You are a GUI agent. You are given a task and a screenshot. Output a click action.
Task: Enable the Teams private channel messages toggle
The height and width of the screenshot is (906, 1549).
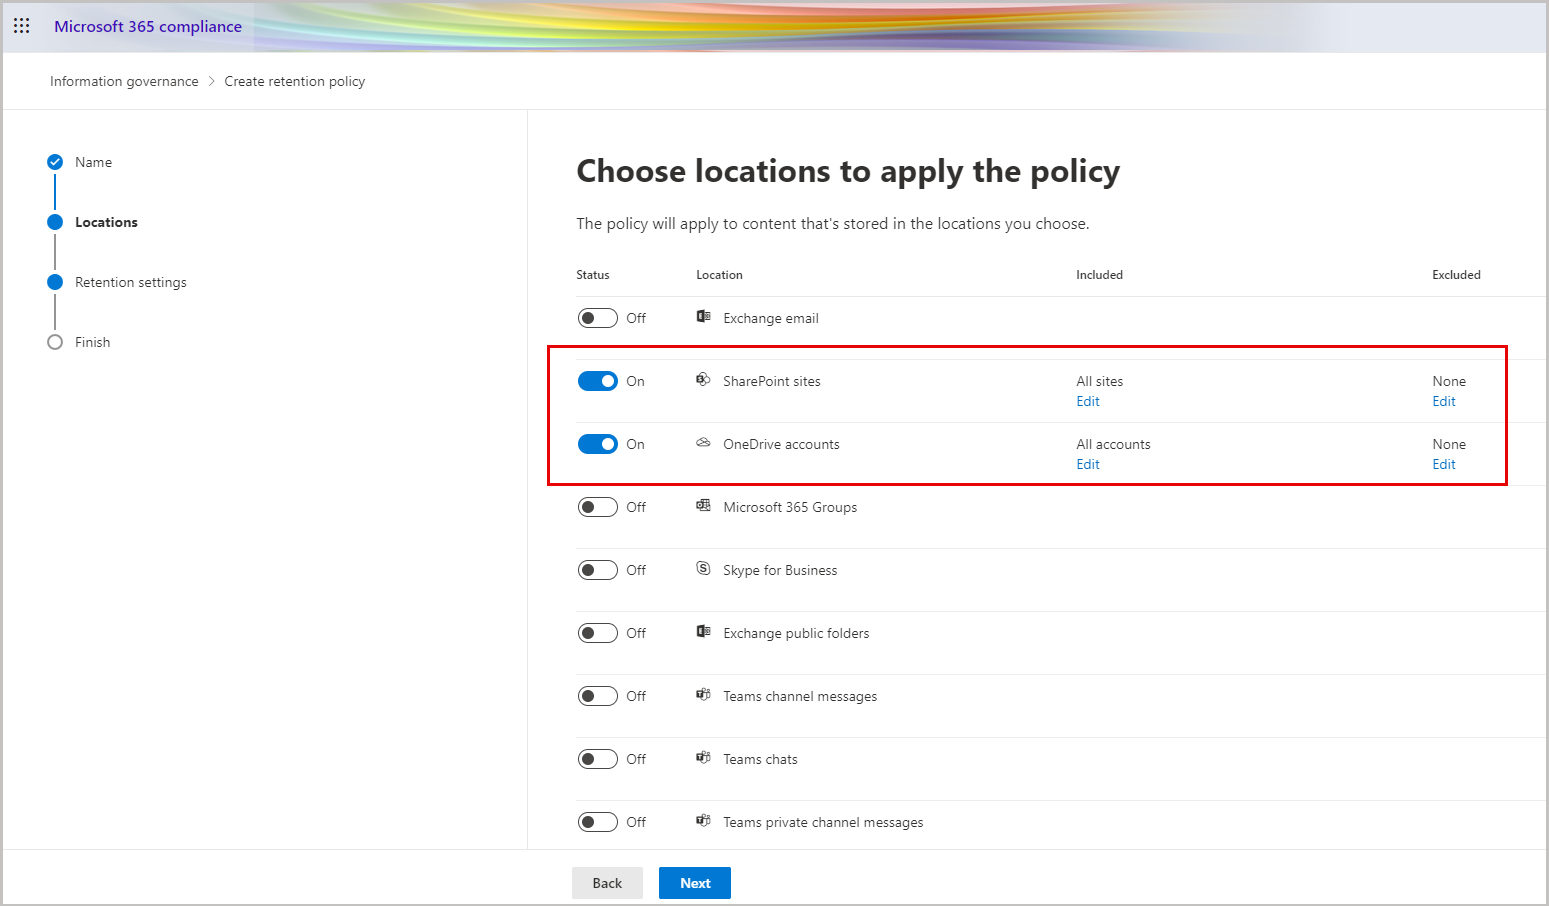coord(597,821)
